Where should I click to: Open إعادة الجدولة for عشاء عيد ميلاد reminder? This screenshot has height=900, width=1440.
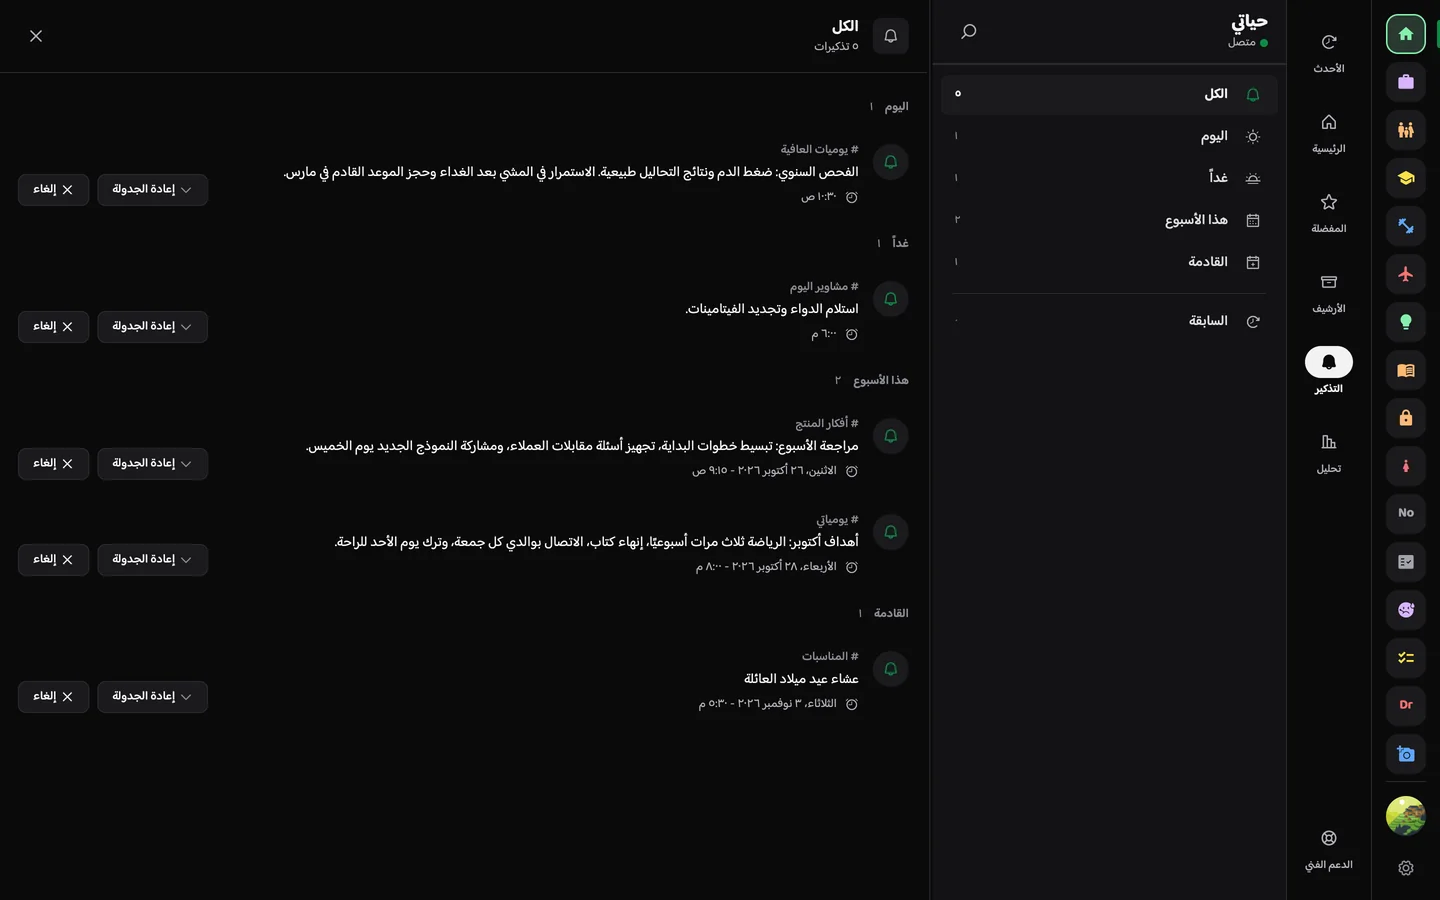[153, 697]
